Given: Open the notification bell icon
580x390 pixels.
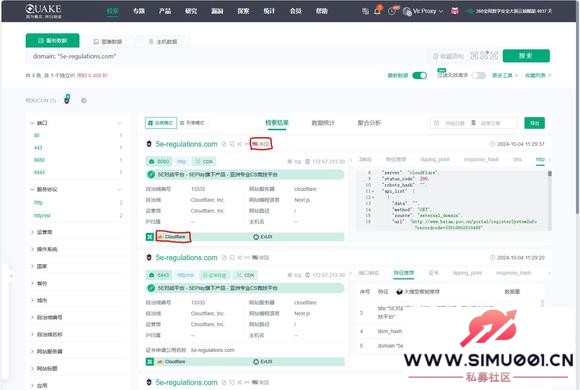Looking at the screenshot, I should coord(377,11).
